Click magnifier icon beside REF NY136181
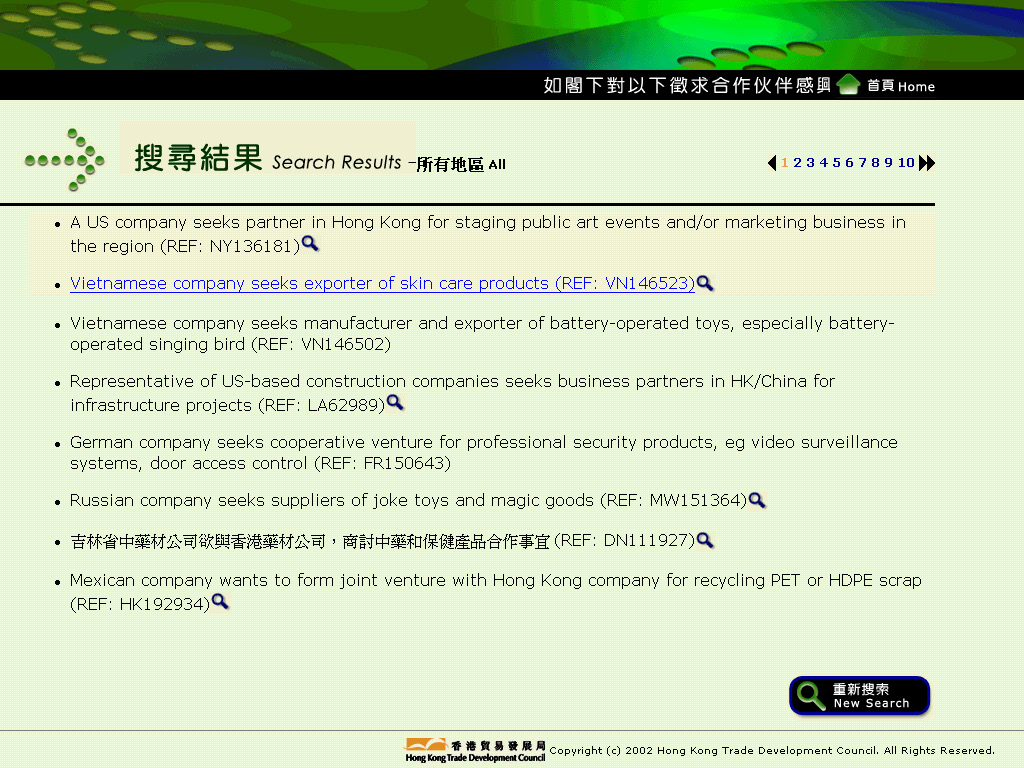 (310, 244)
